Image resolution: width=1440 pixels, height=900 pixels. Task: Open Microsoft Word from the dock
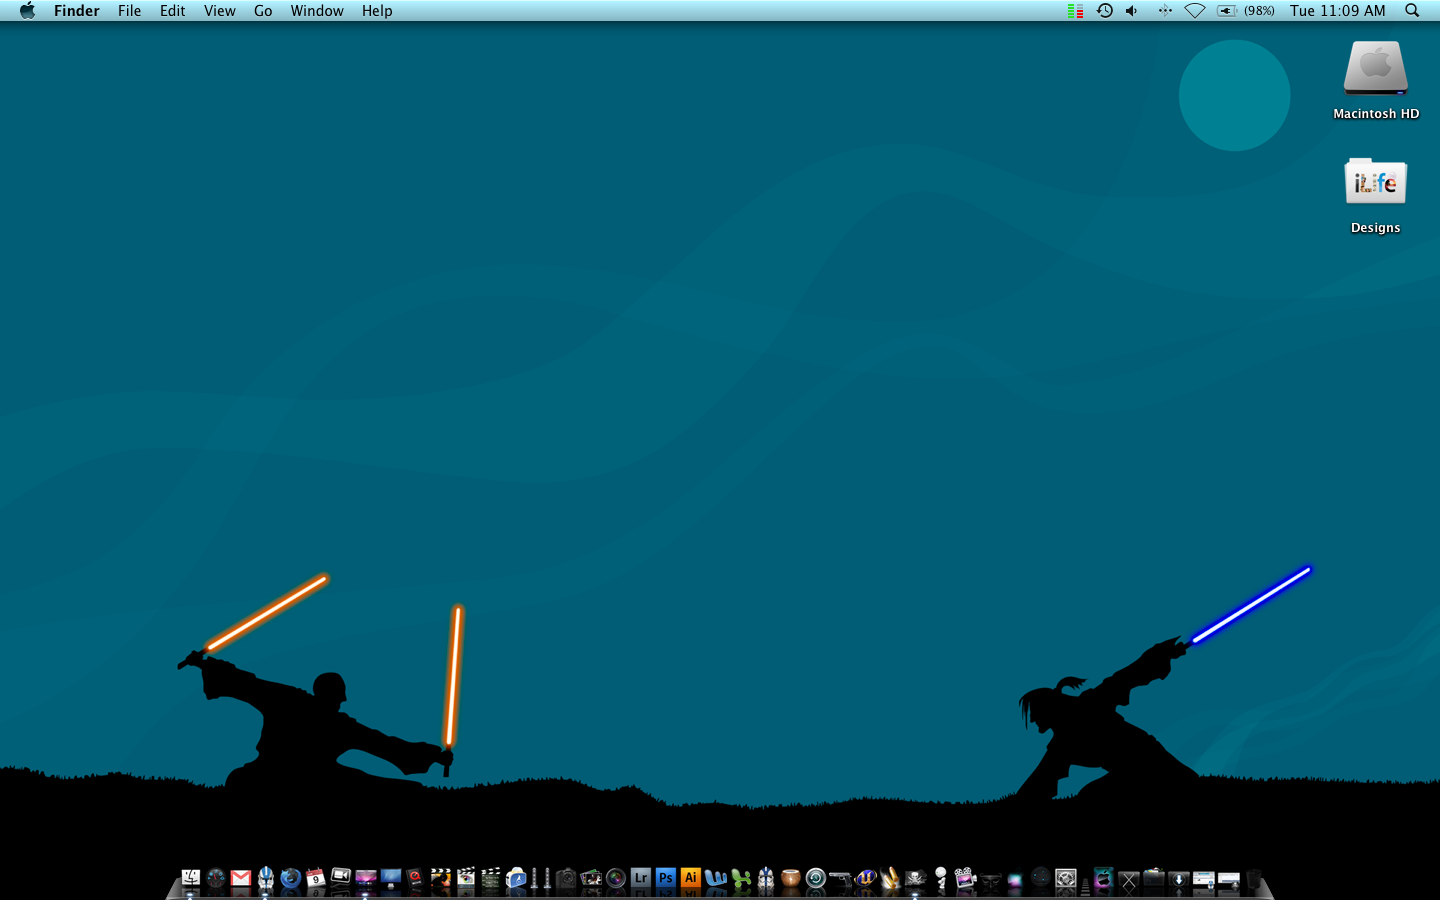(x=716, y=879)
